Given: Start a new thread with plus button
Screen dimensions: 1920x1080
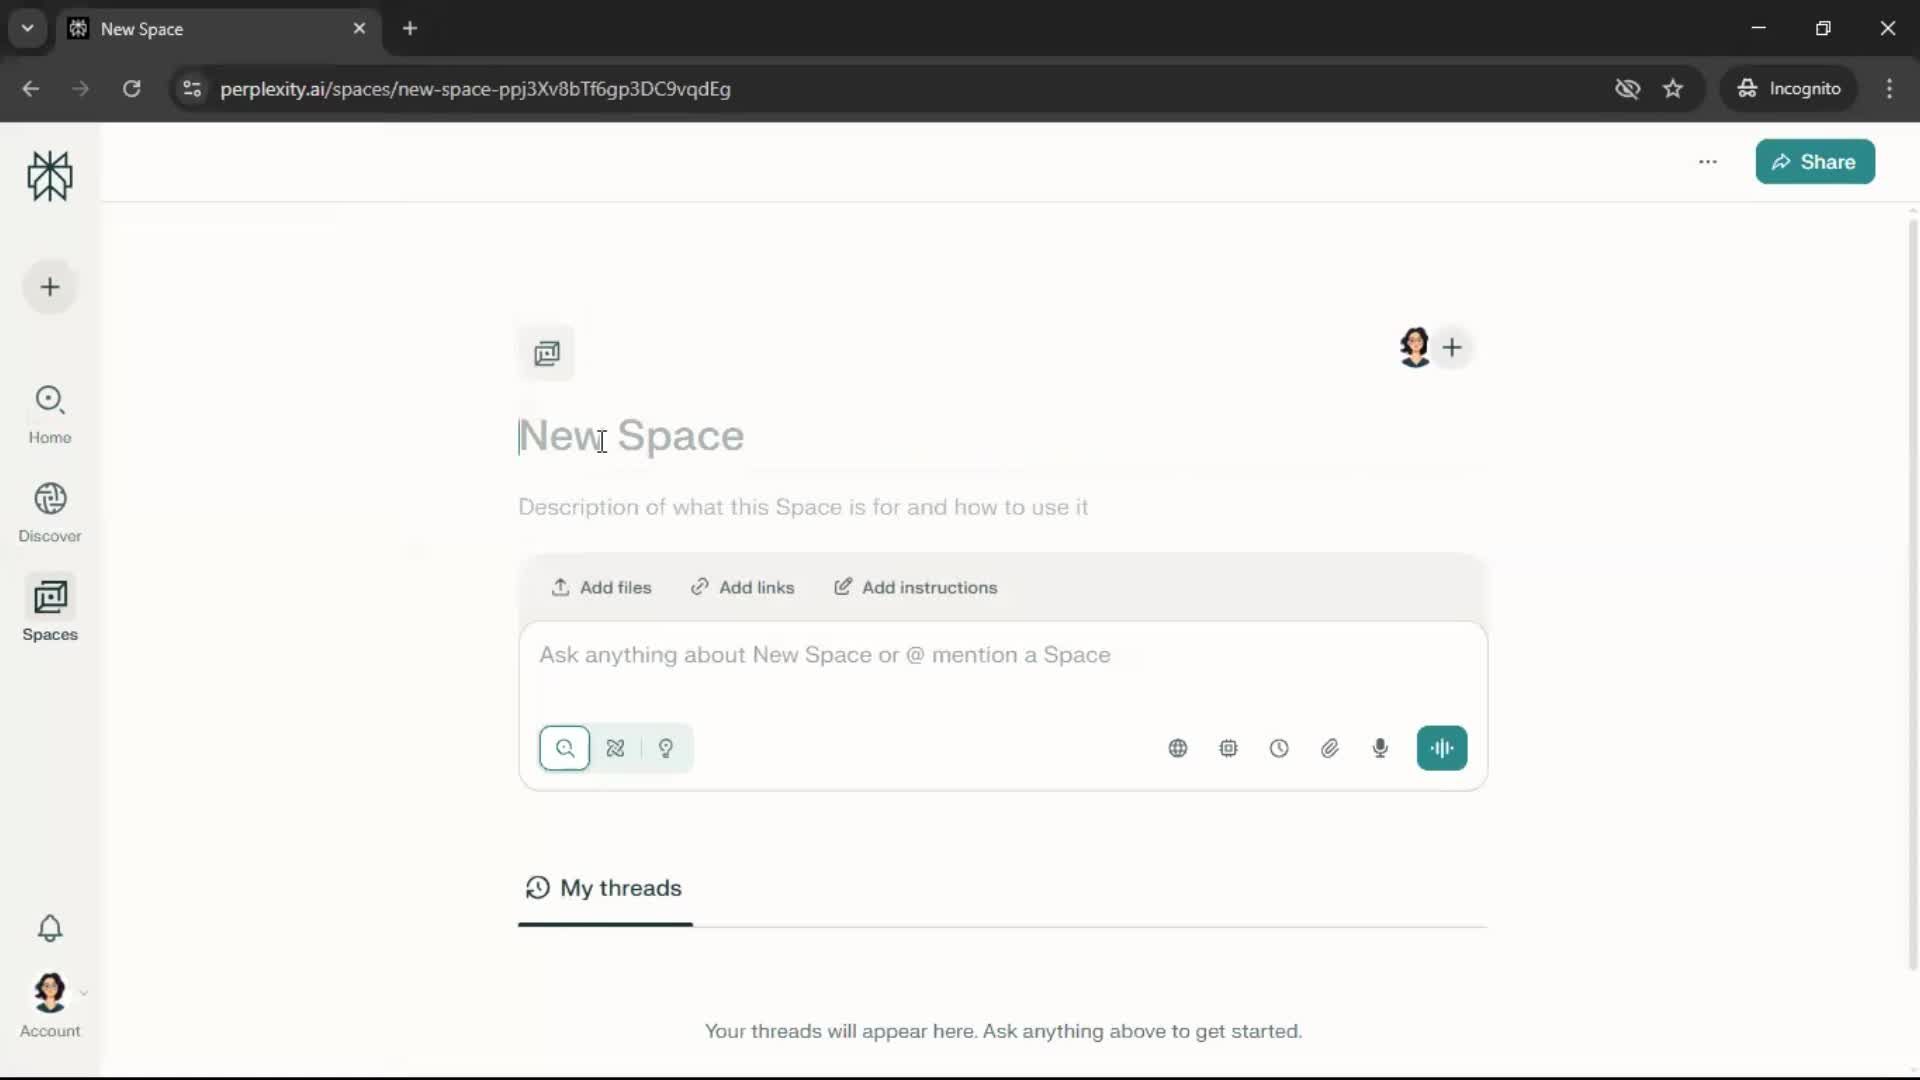Looking at the screenshot, I should coord(50,287).
